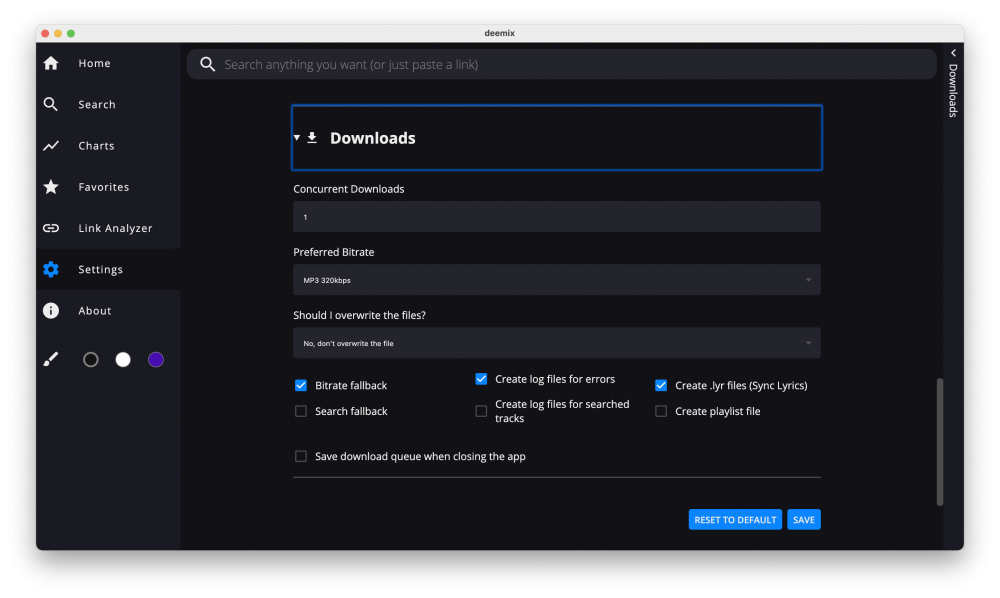This screenshot has width=1000, height=598.
Task: Collapse the Downloads section header
Action: (x=372, y=138)
